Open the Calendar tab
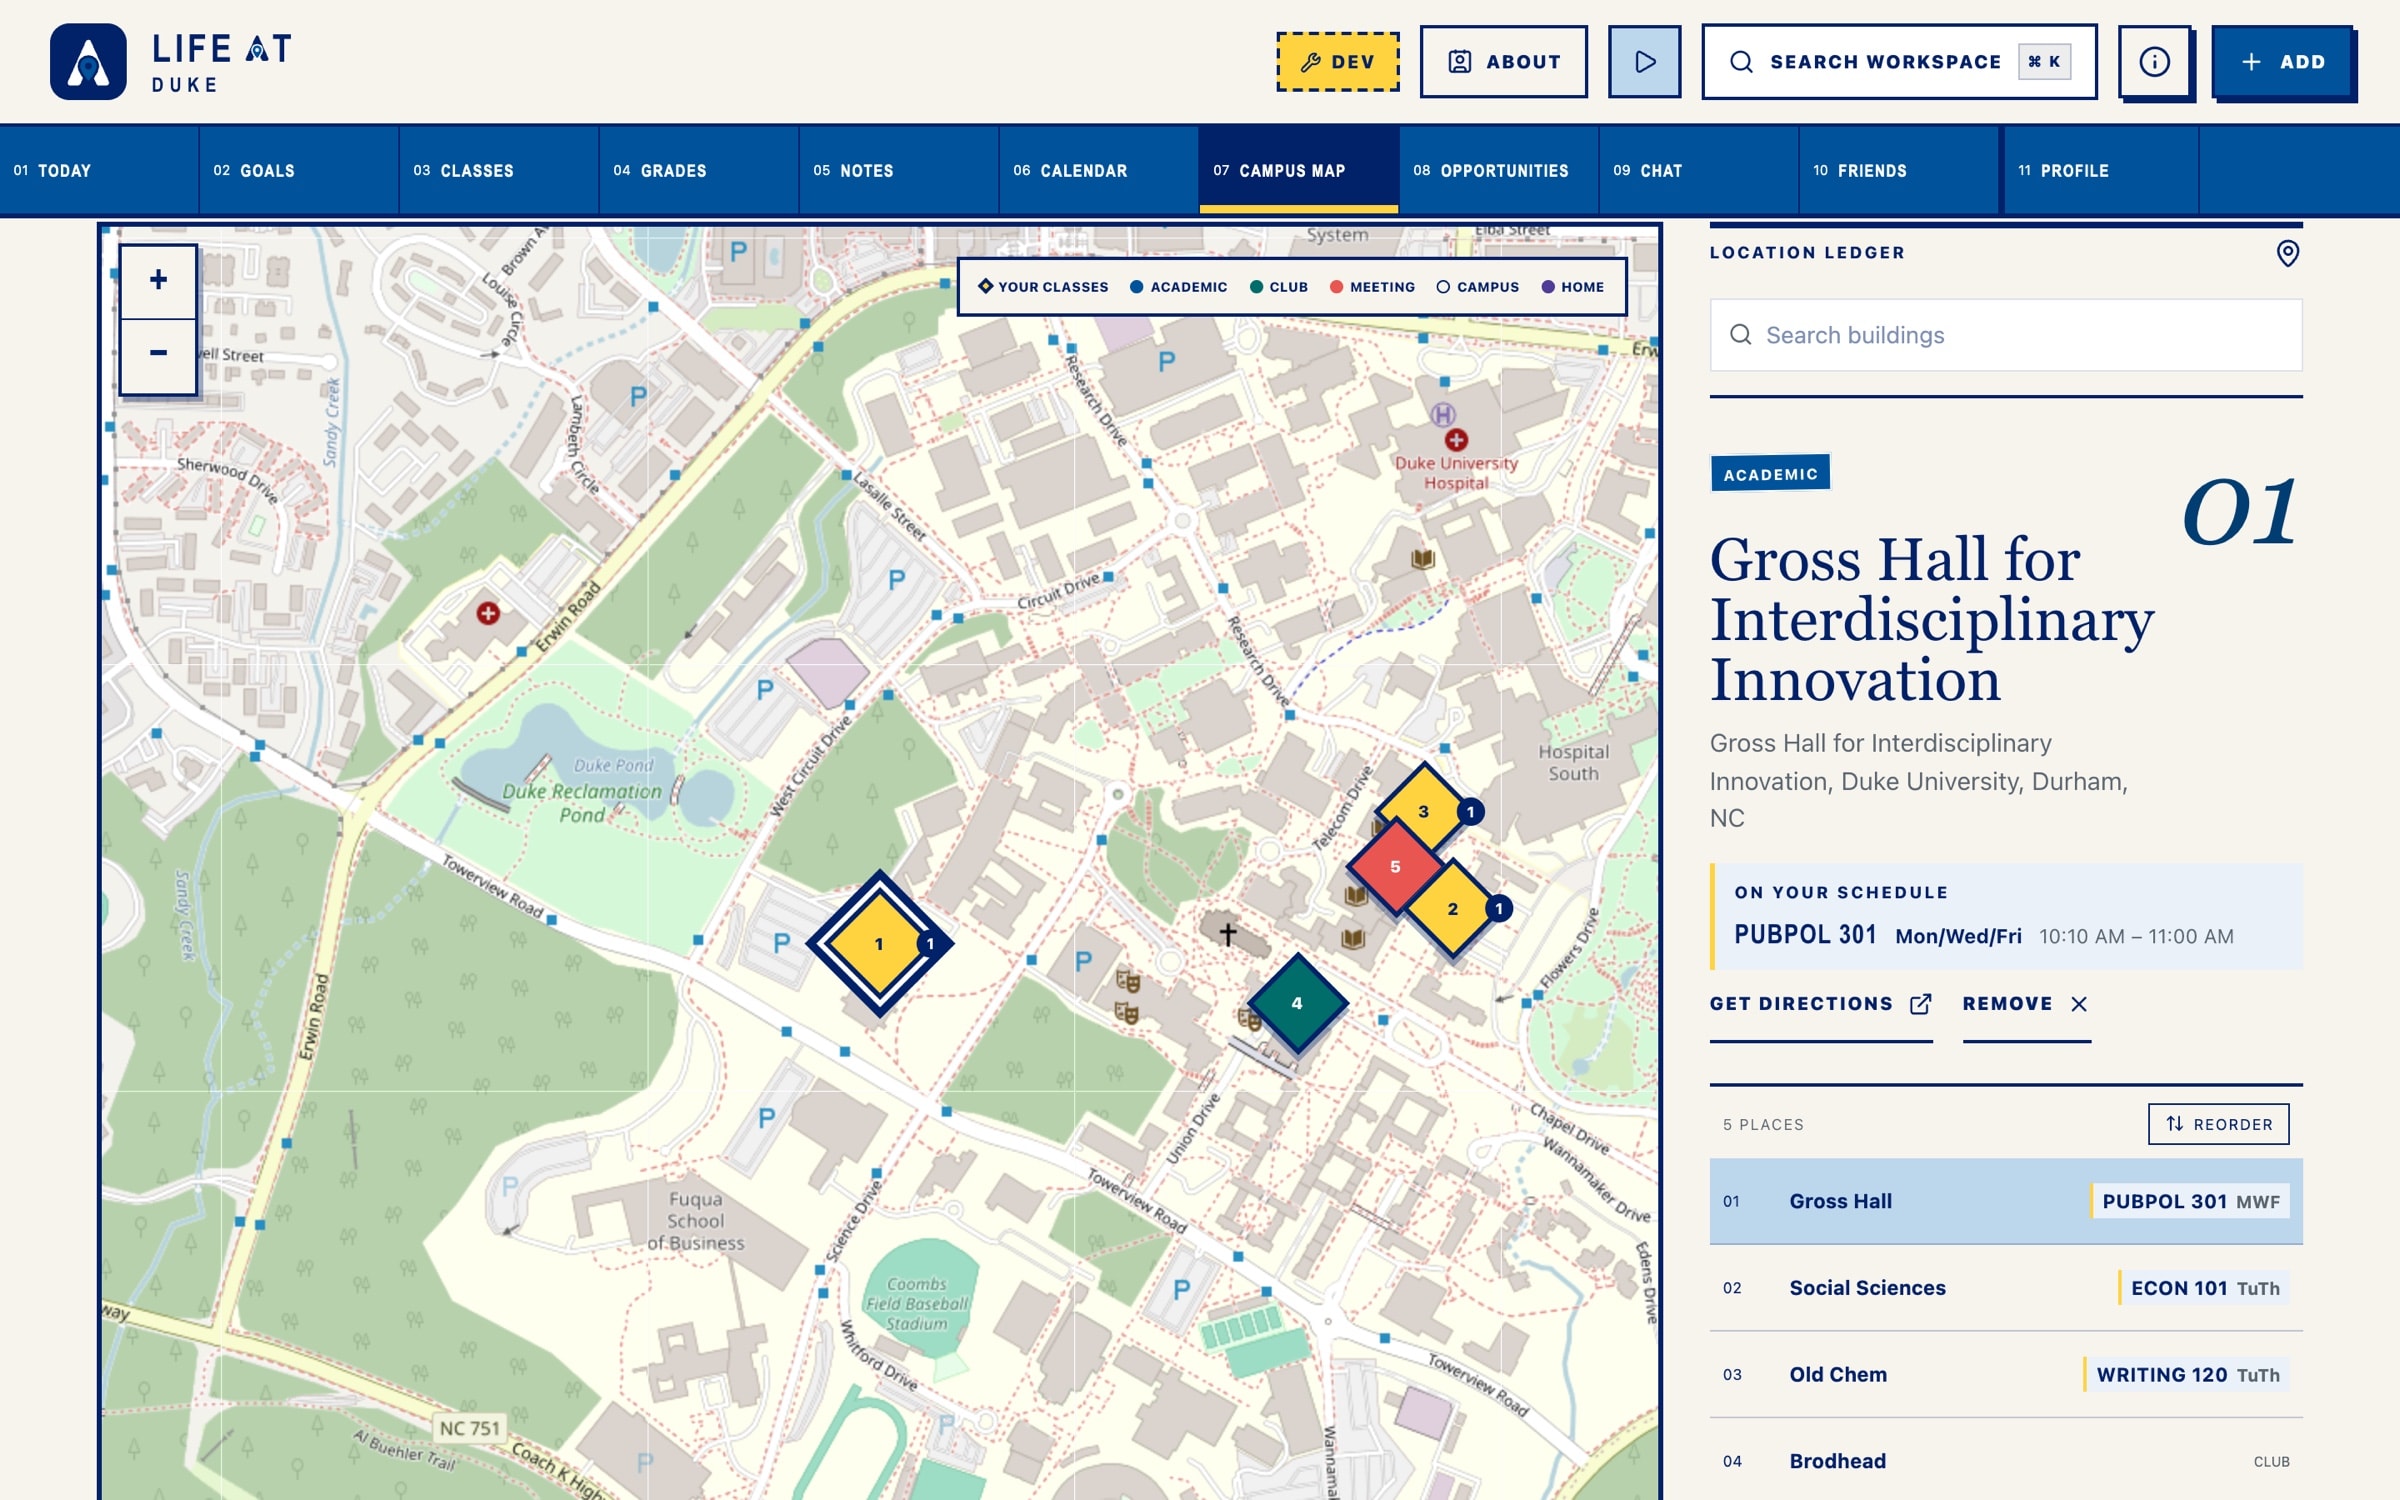2400x1500 pixels. tap(1099, 171)
